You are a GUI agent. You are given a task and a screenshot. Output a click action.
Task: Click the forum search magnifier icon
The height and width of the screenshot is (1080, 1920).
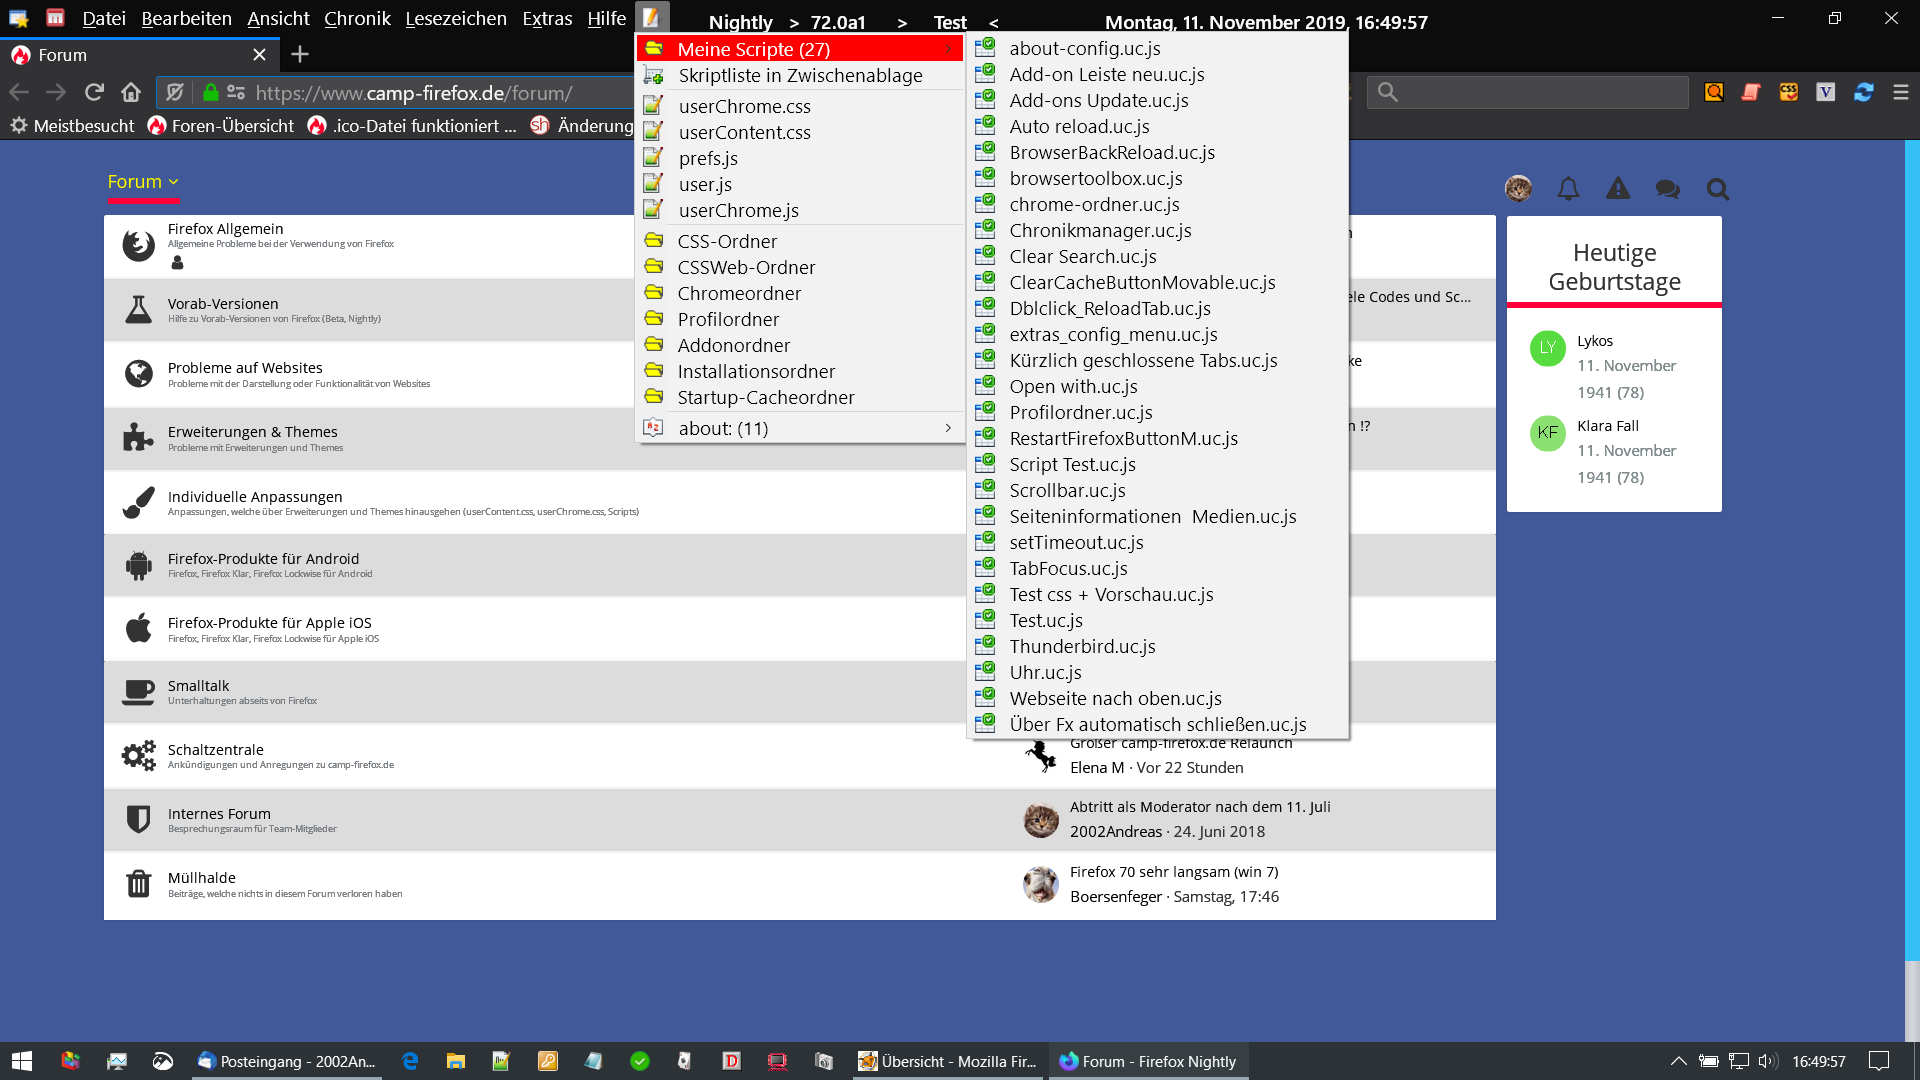1717,189
